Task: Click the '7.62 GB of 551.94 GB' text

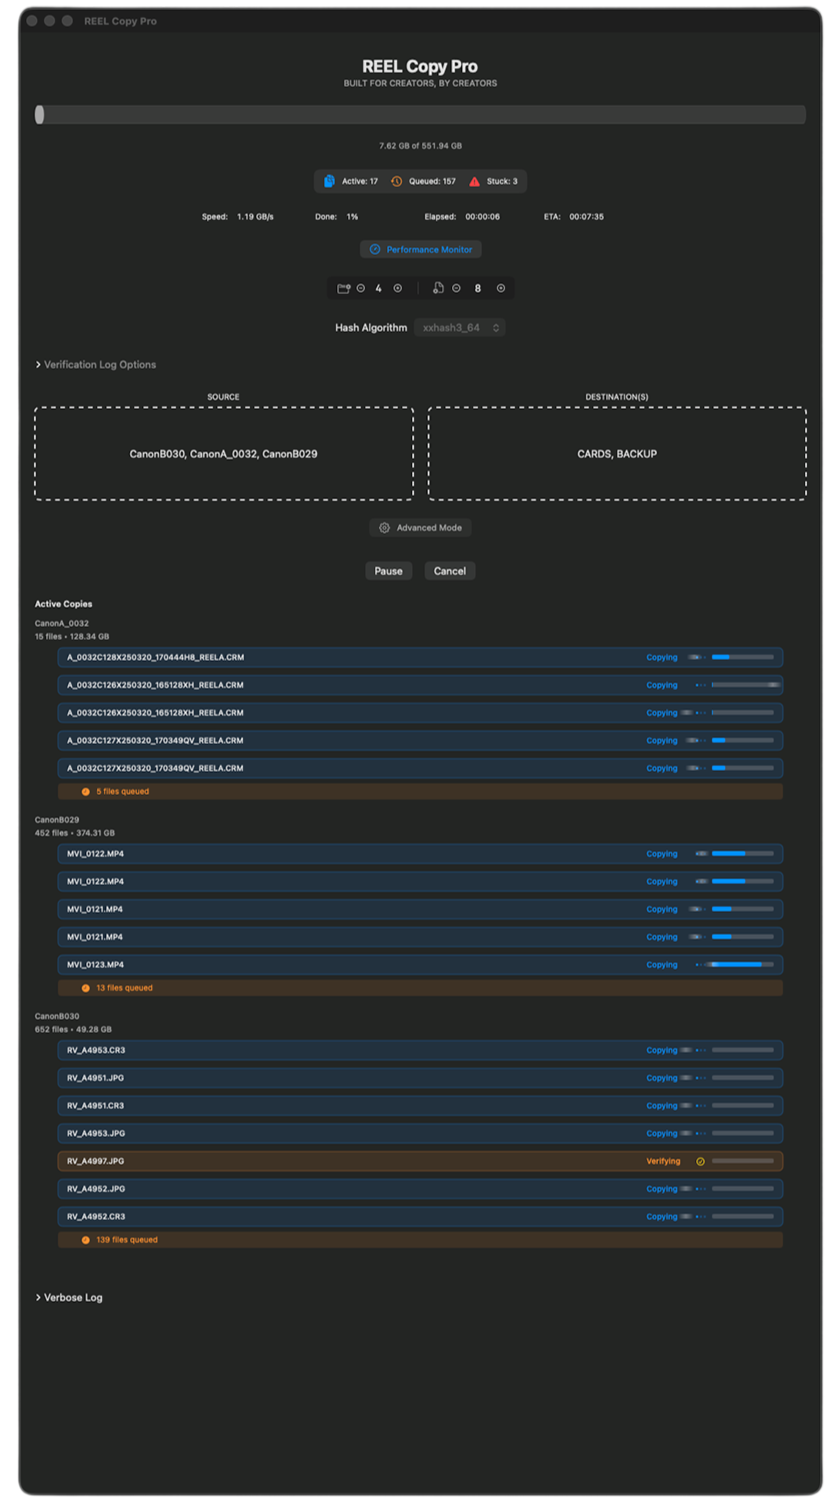Action: click(420, 146)
